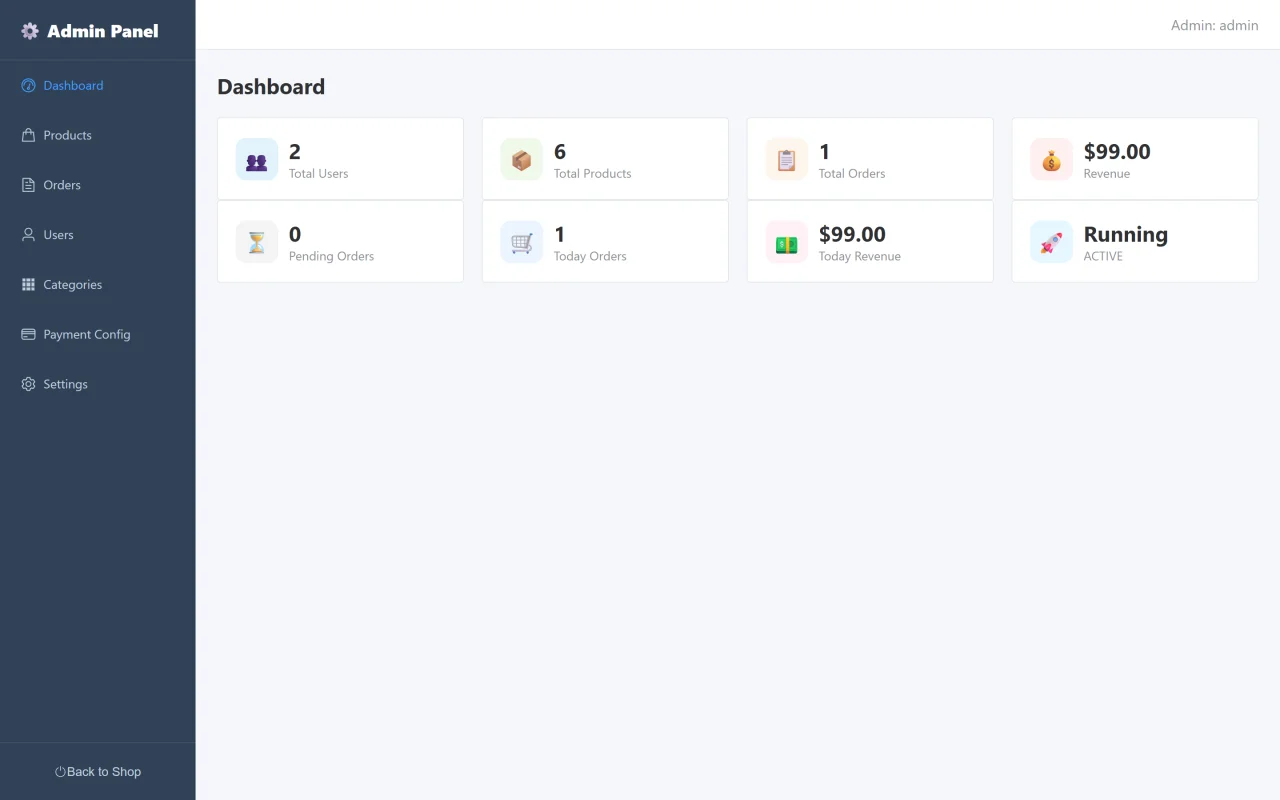This screenshot has height=800, width=1280.
Task: Click the Admin Panel title text
Action: click(103, 31)
